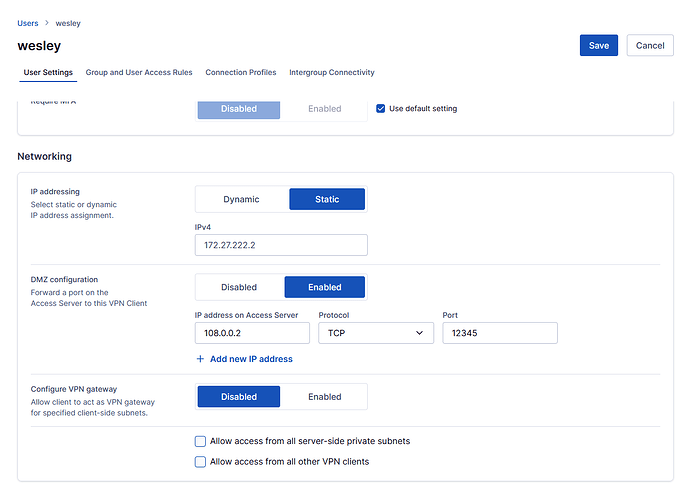Save the user settings
This screenshot has width=690, height=498.
point(598,45)
